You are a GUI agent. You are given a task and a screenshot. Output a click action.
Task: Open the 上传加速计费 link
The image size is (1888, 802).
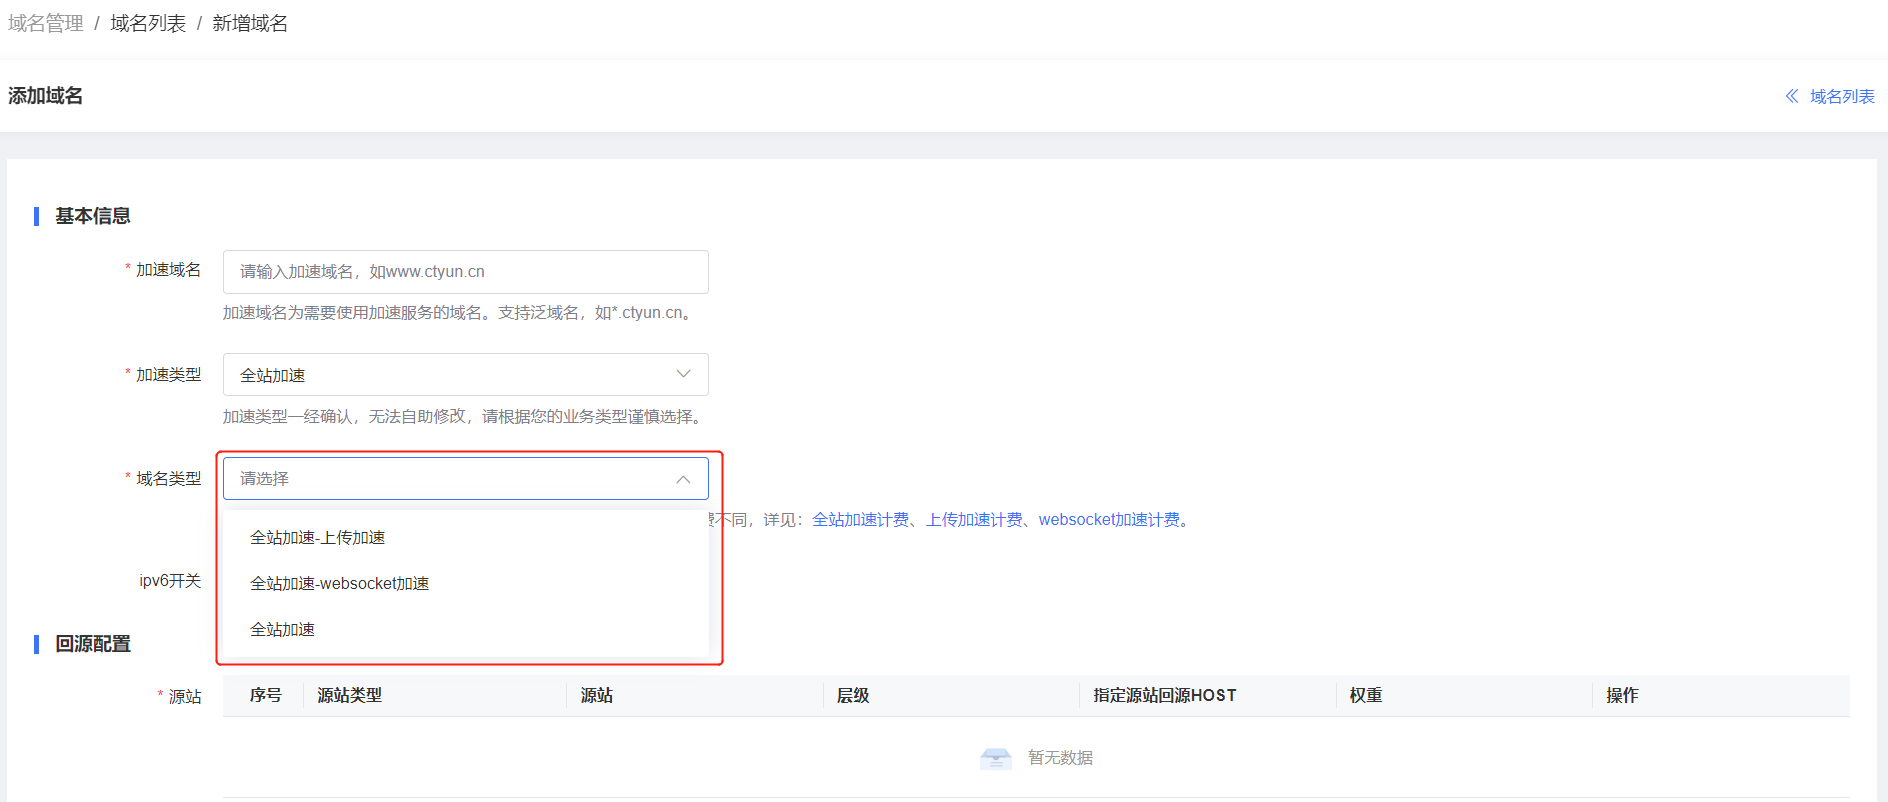(974, 520)
